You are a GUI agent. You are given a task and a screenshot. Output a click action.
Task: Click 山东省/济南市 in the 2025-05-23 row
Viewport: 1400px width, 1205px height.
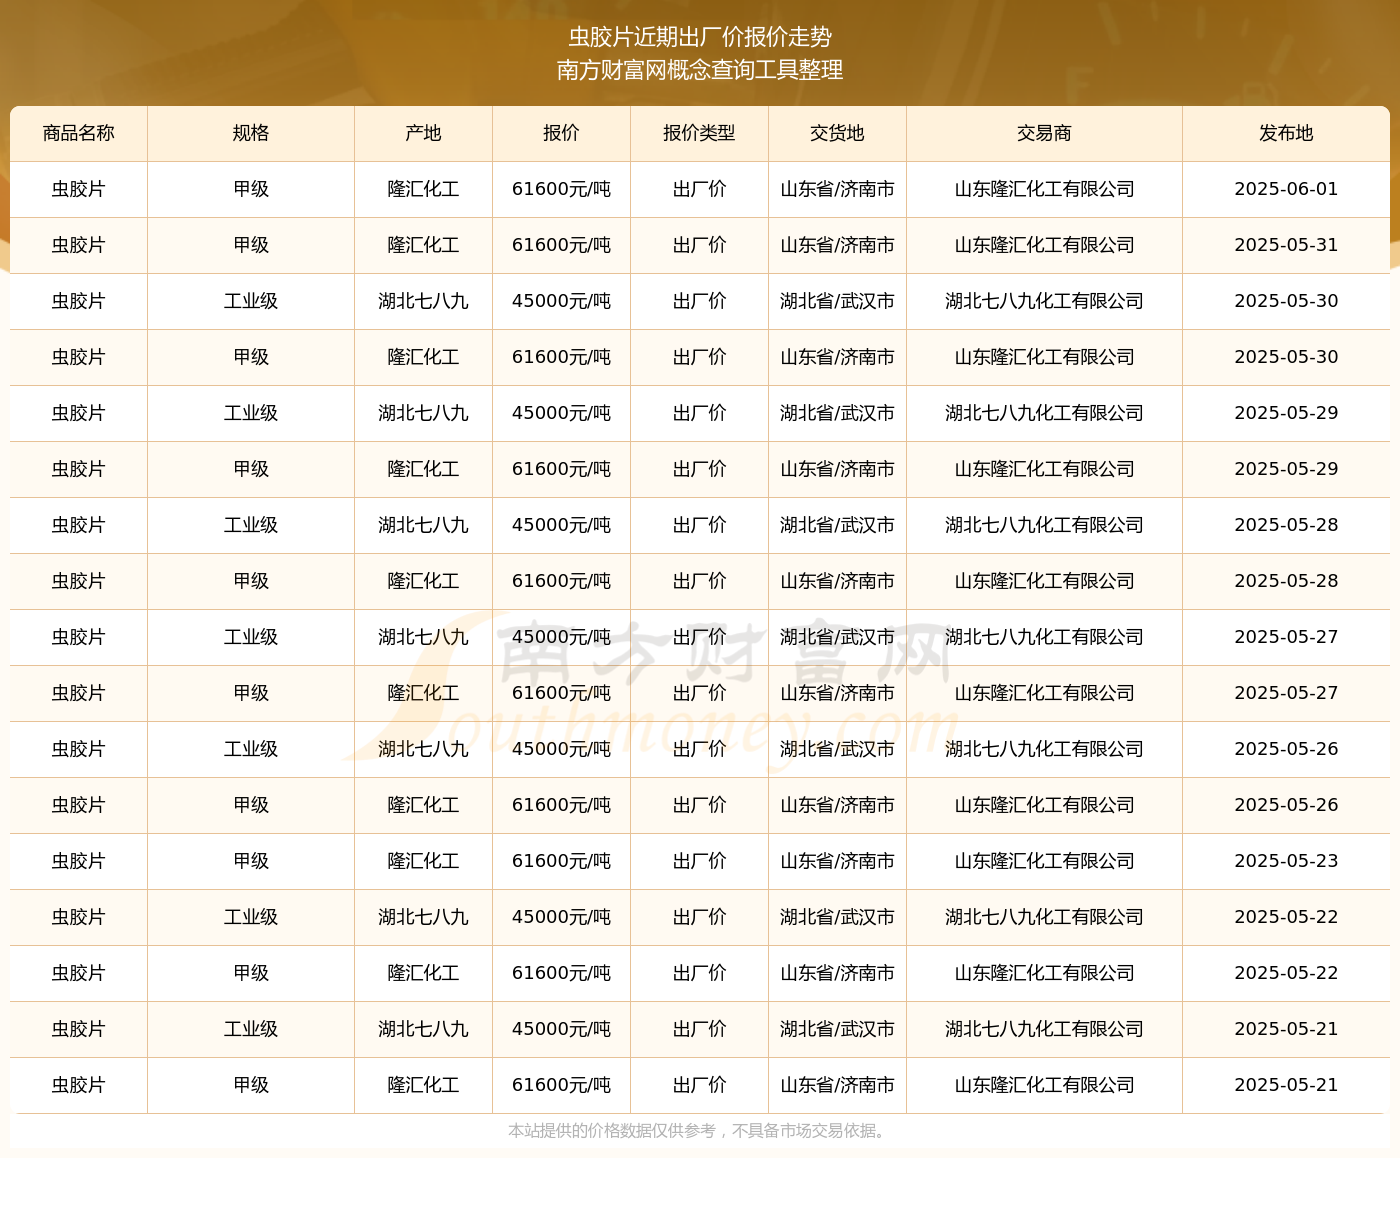point(837,861)
